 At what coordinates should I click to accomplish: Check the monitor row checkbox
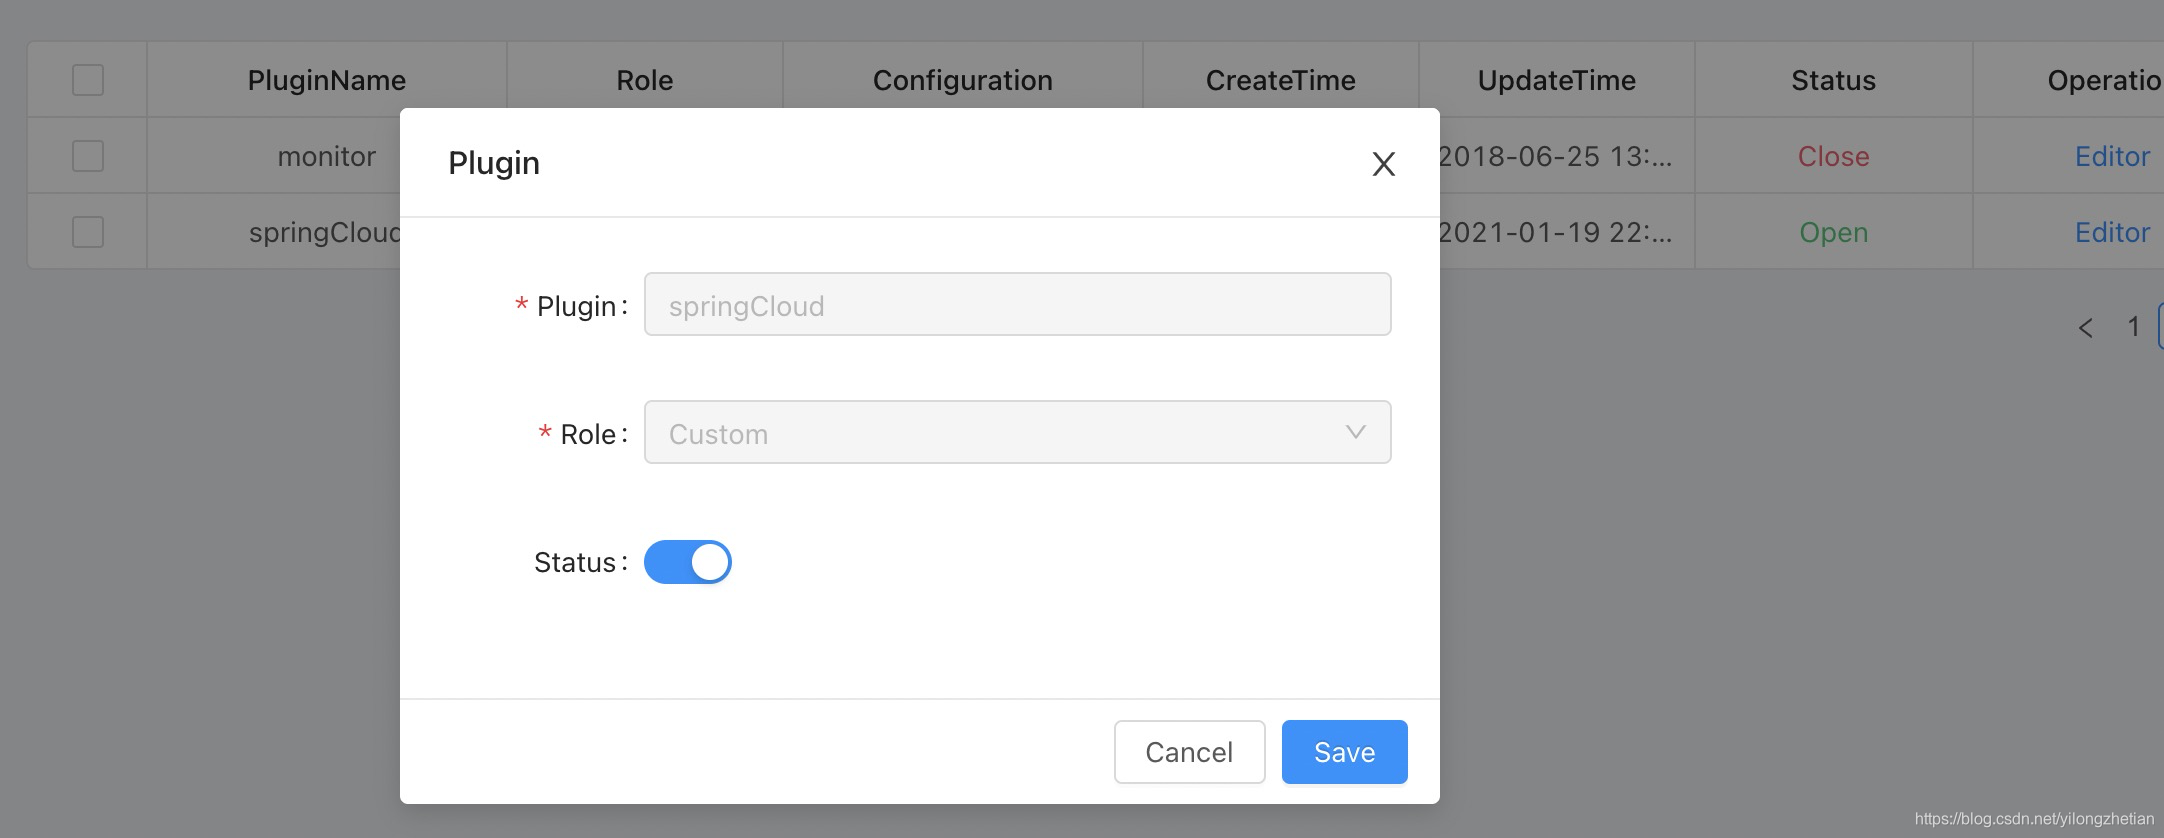point(88,156)
